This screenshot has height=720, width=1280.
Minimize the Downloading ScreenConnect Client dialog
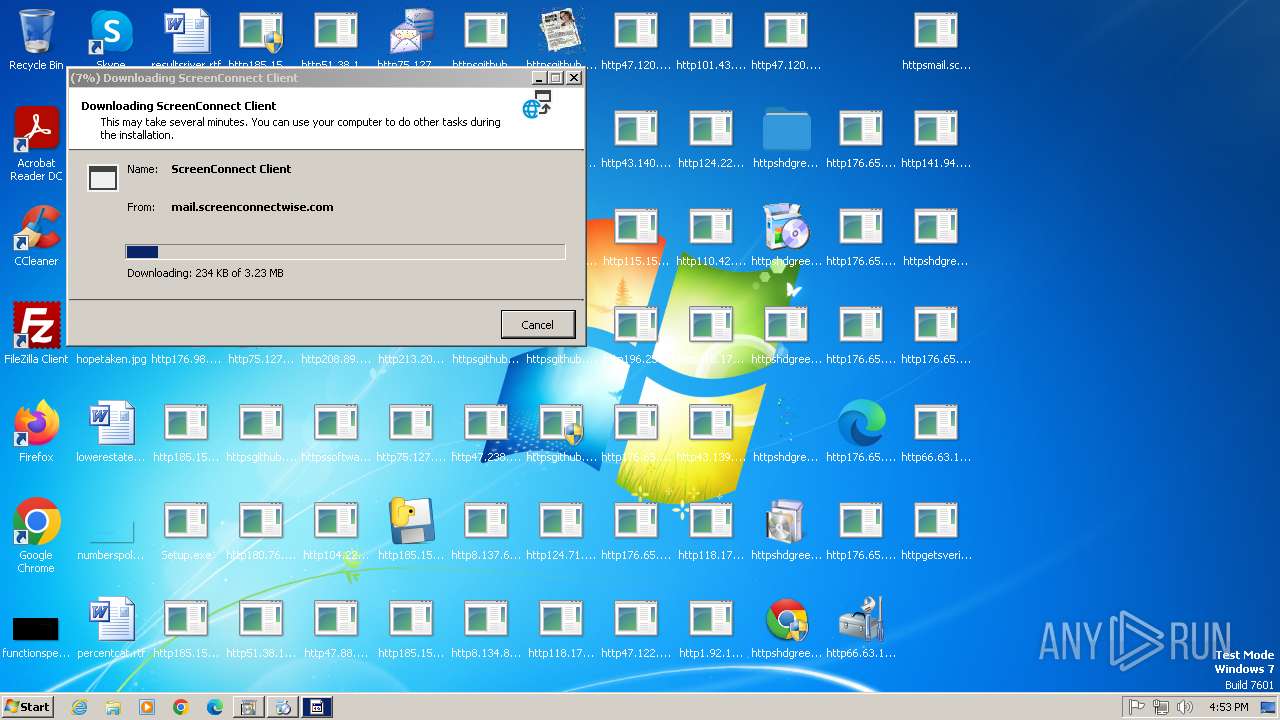pos(539,77)
